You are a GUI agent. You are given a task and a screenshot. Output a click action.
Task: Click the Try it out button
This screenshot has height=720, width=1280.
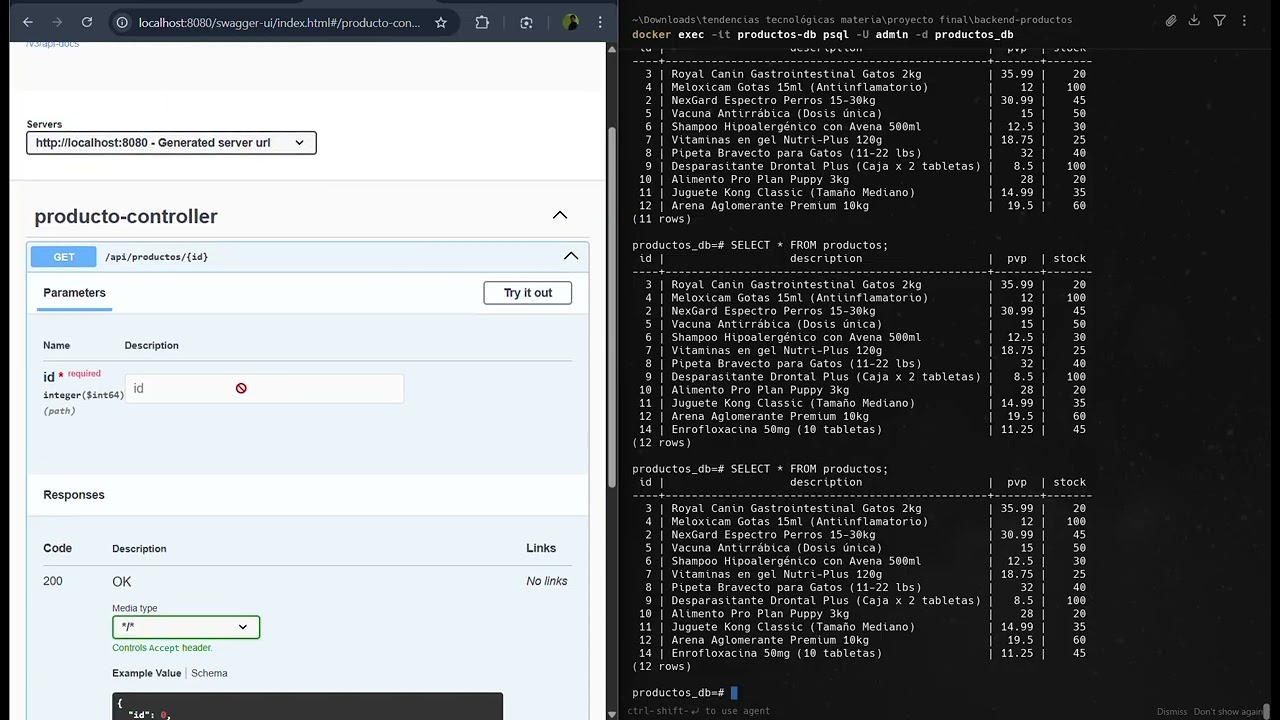pyautogui.click(x=528, y=293)
